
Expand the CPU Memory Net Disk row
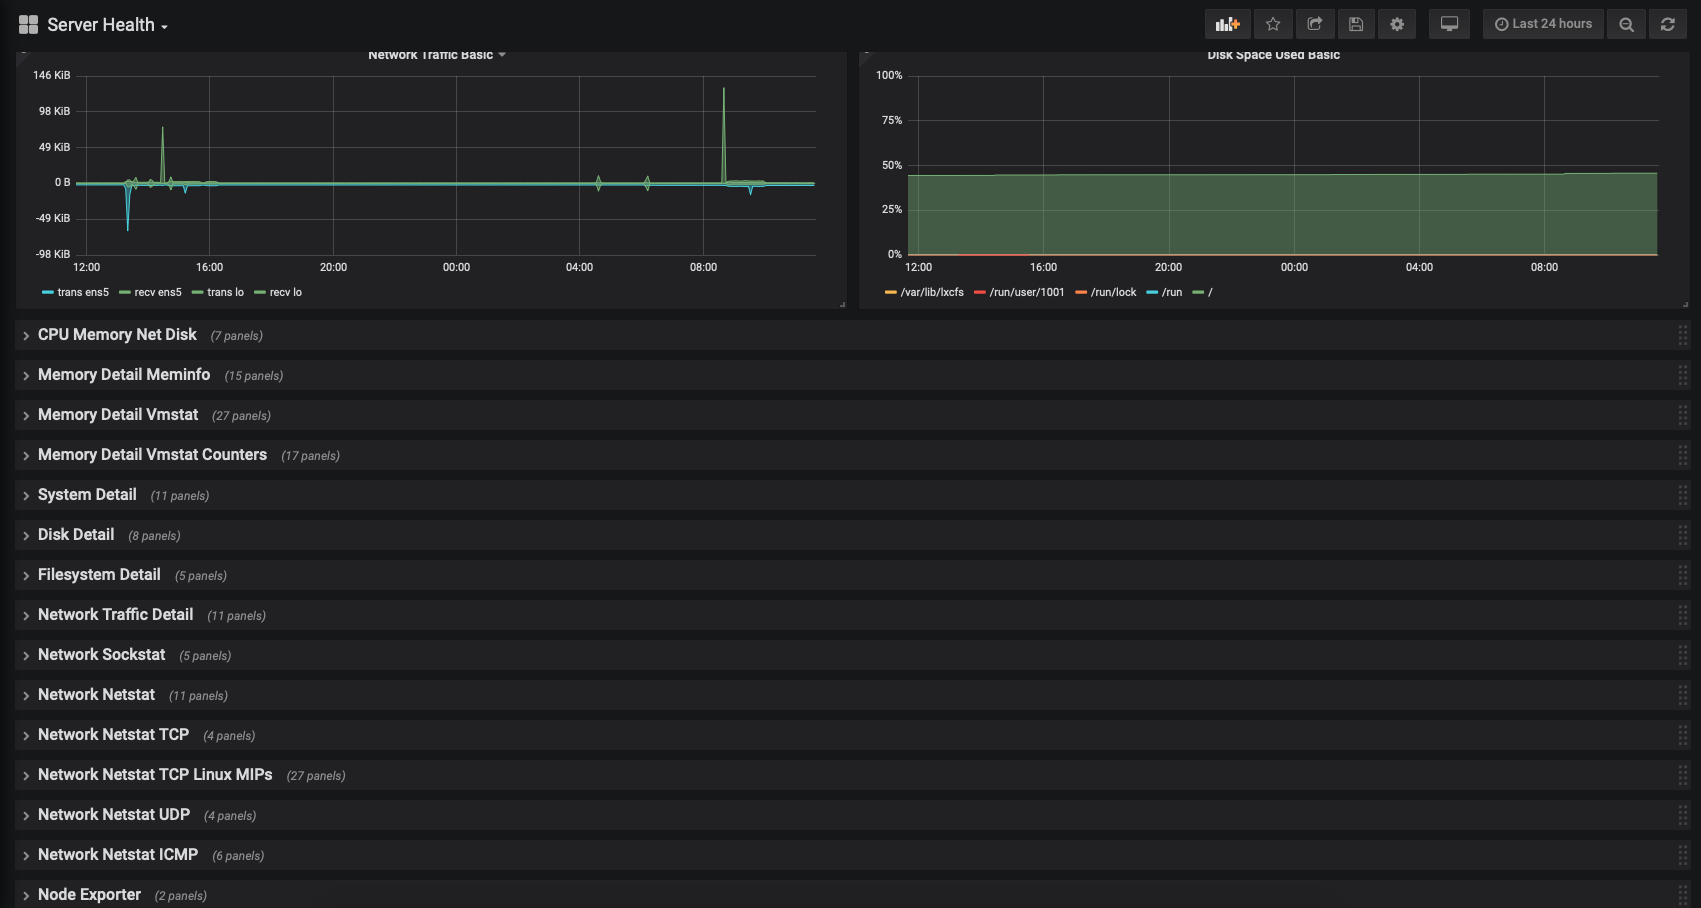pos(117,335)
